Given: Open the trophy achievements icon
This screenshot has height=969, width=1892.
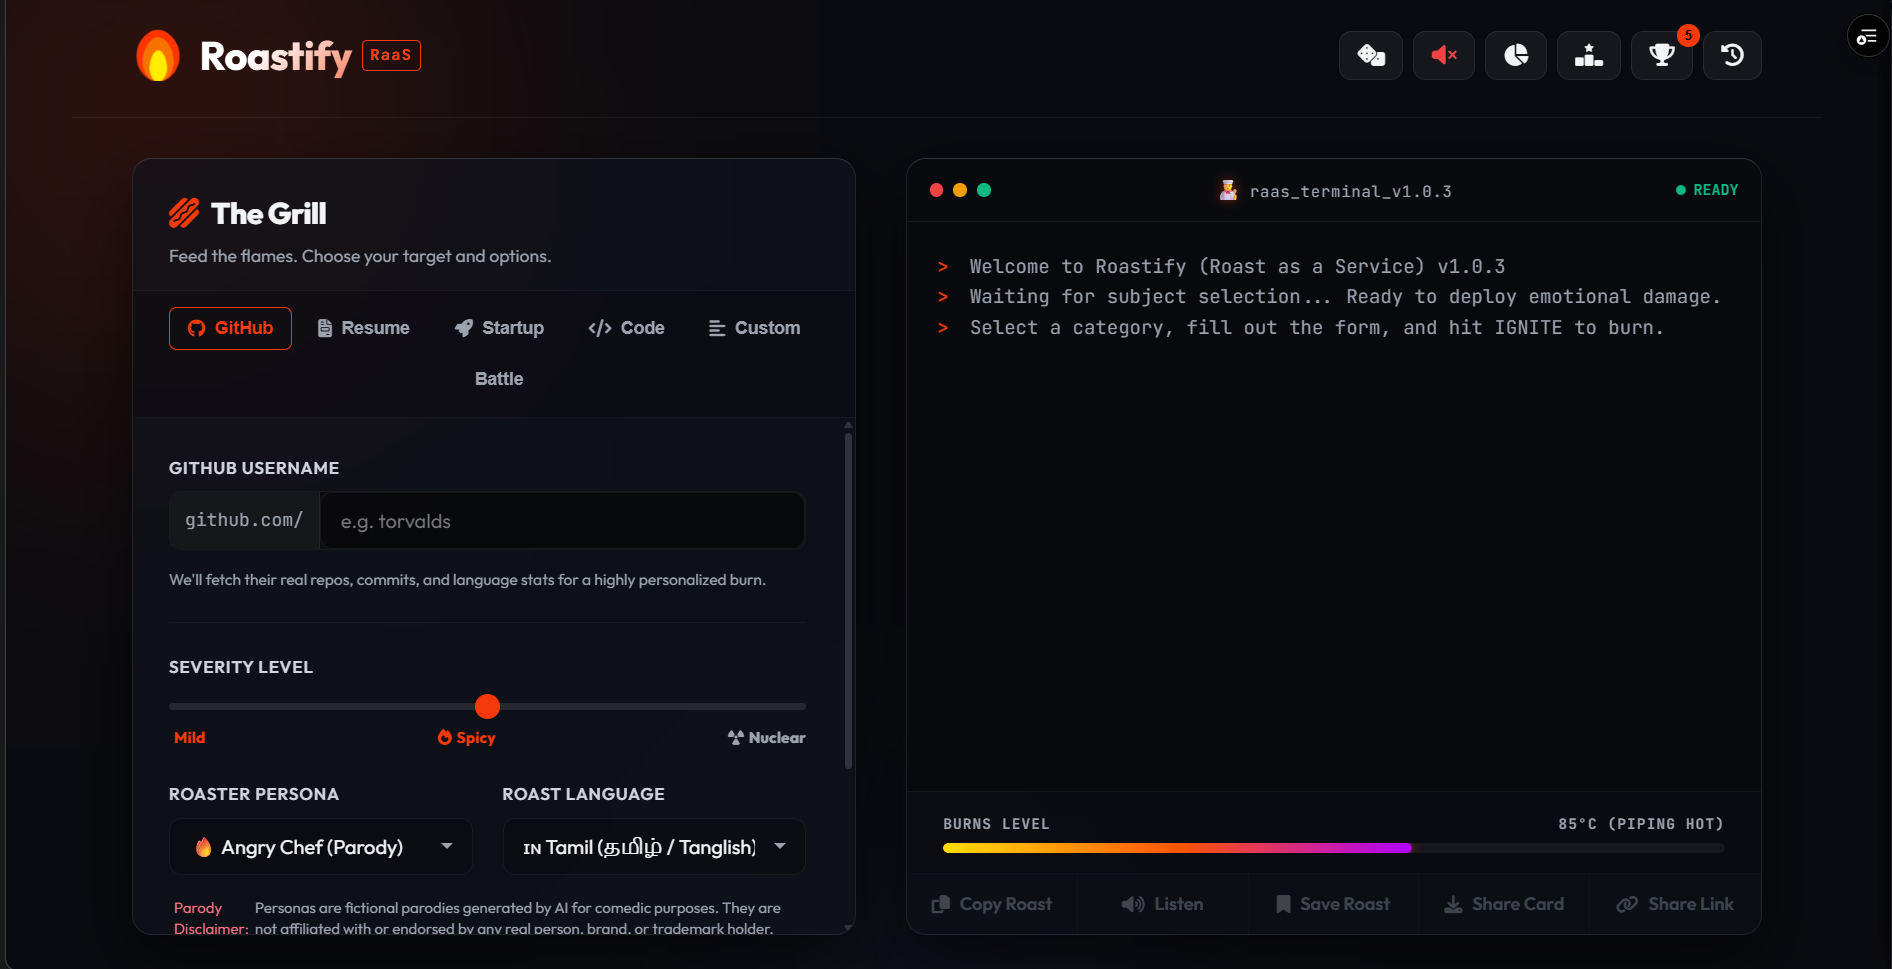Looking at the screenshot, I should (1662, 55).
